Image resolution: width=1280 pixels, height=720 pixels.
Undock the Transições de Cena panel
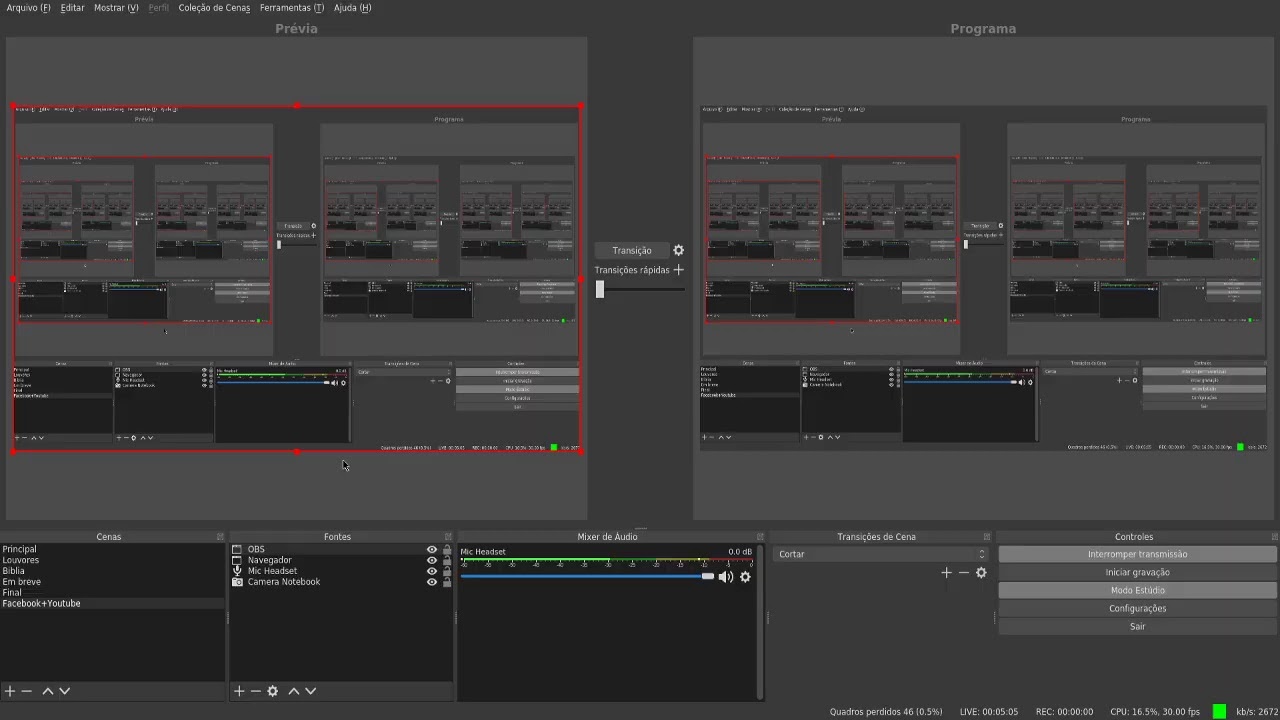(987, 537)
